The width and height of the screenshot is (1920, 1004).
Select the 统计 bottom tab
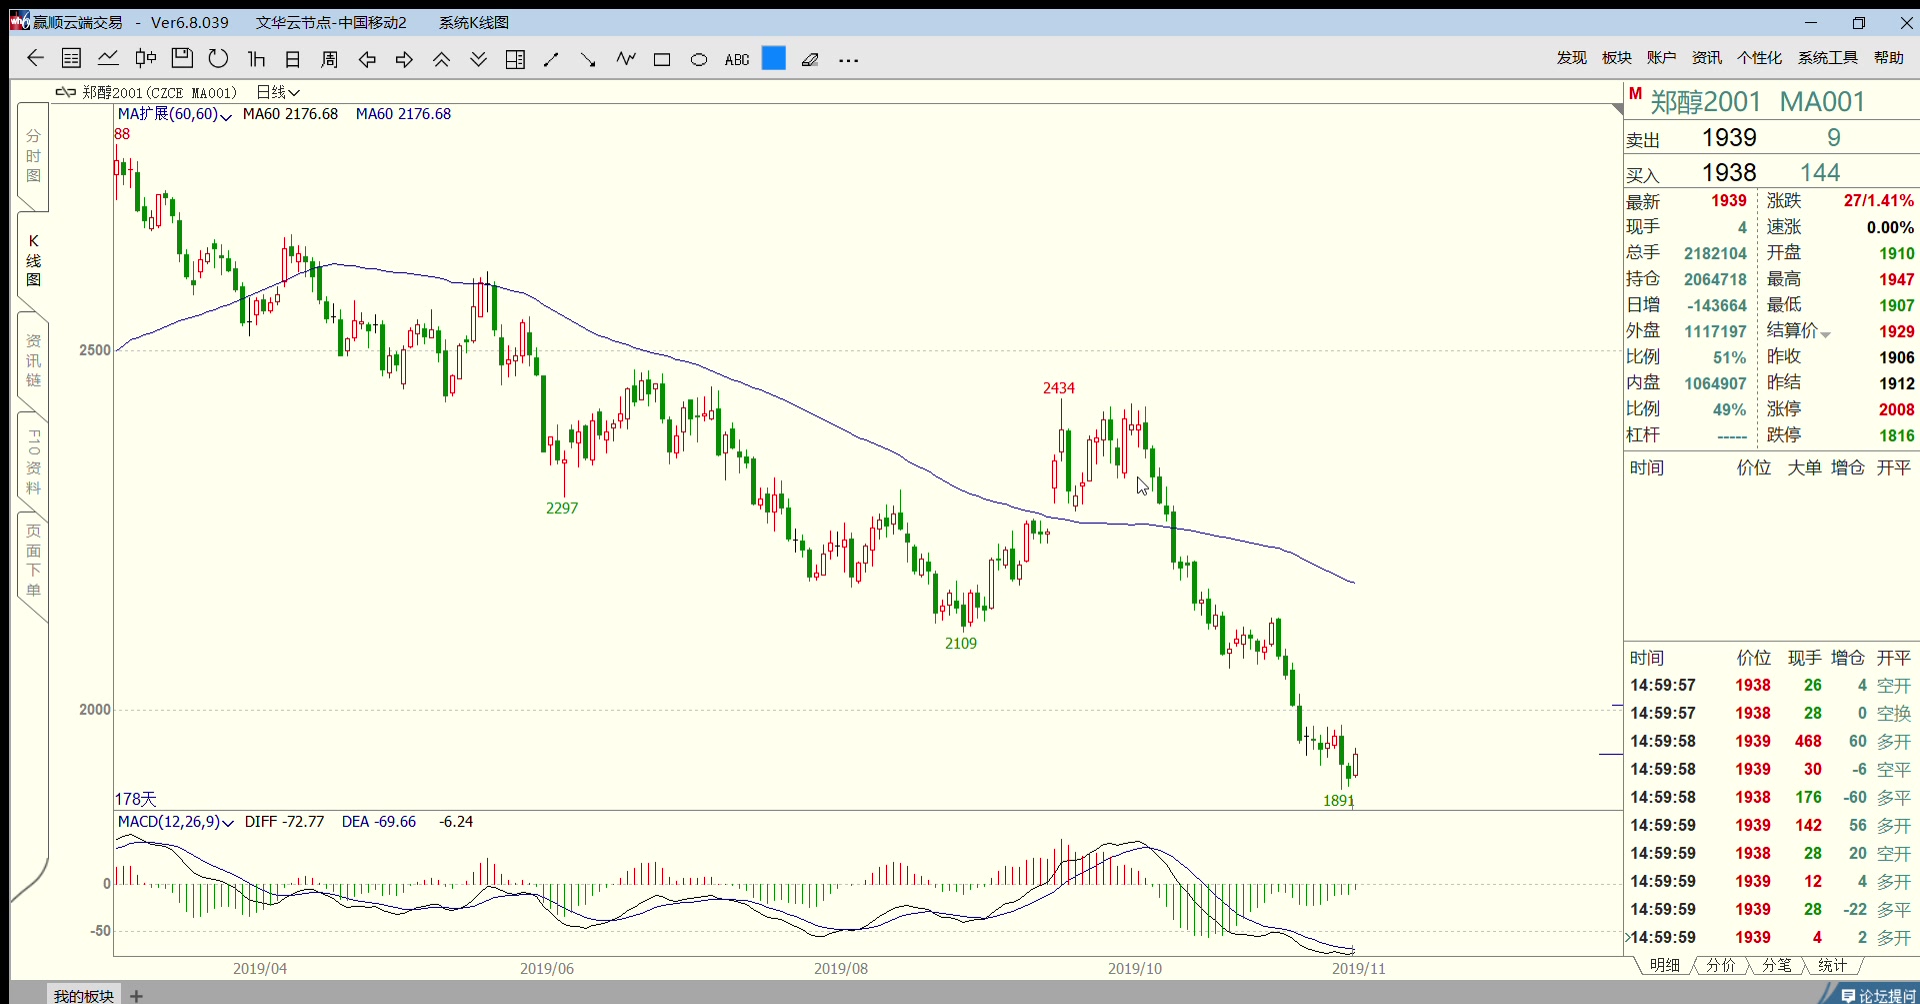point(1832,965)
